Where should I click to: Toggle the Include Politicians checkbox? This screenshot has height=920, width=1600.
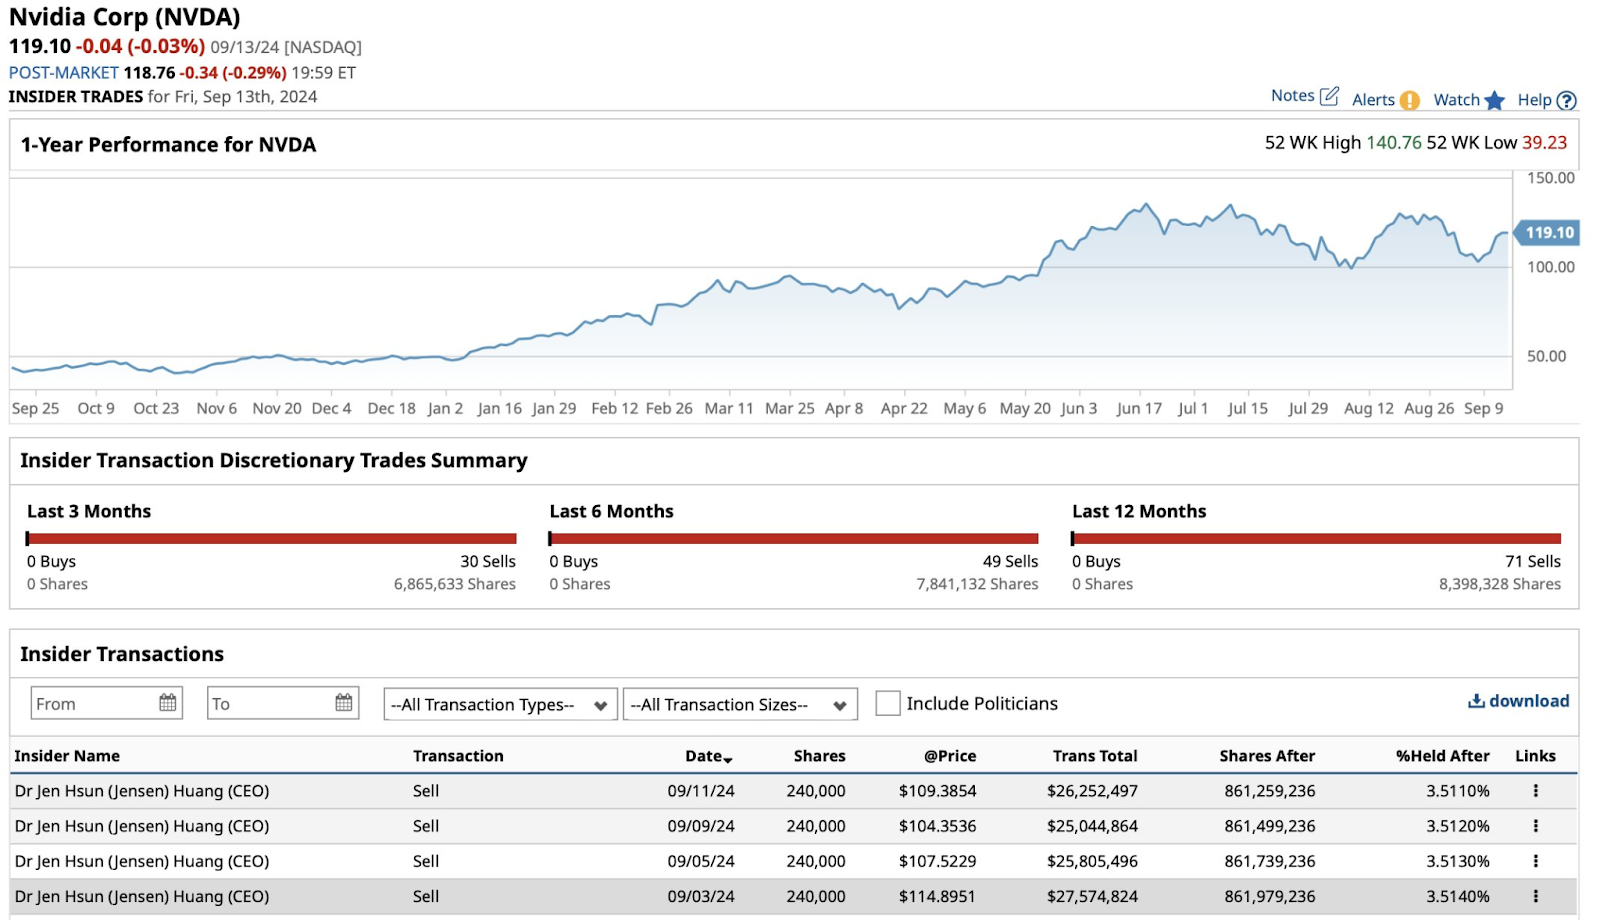(x=887, y=703)
